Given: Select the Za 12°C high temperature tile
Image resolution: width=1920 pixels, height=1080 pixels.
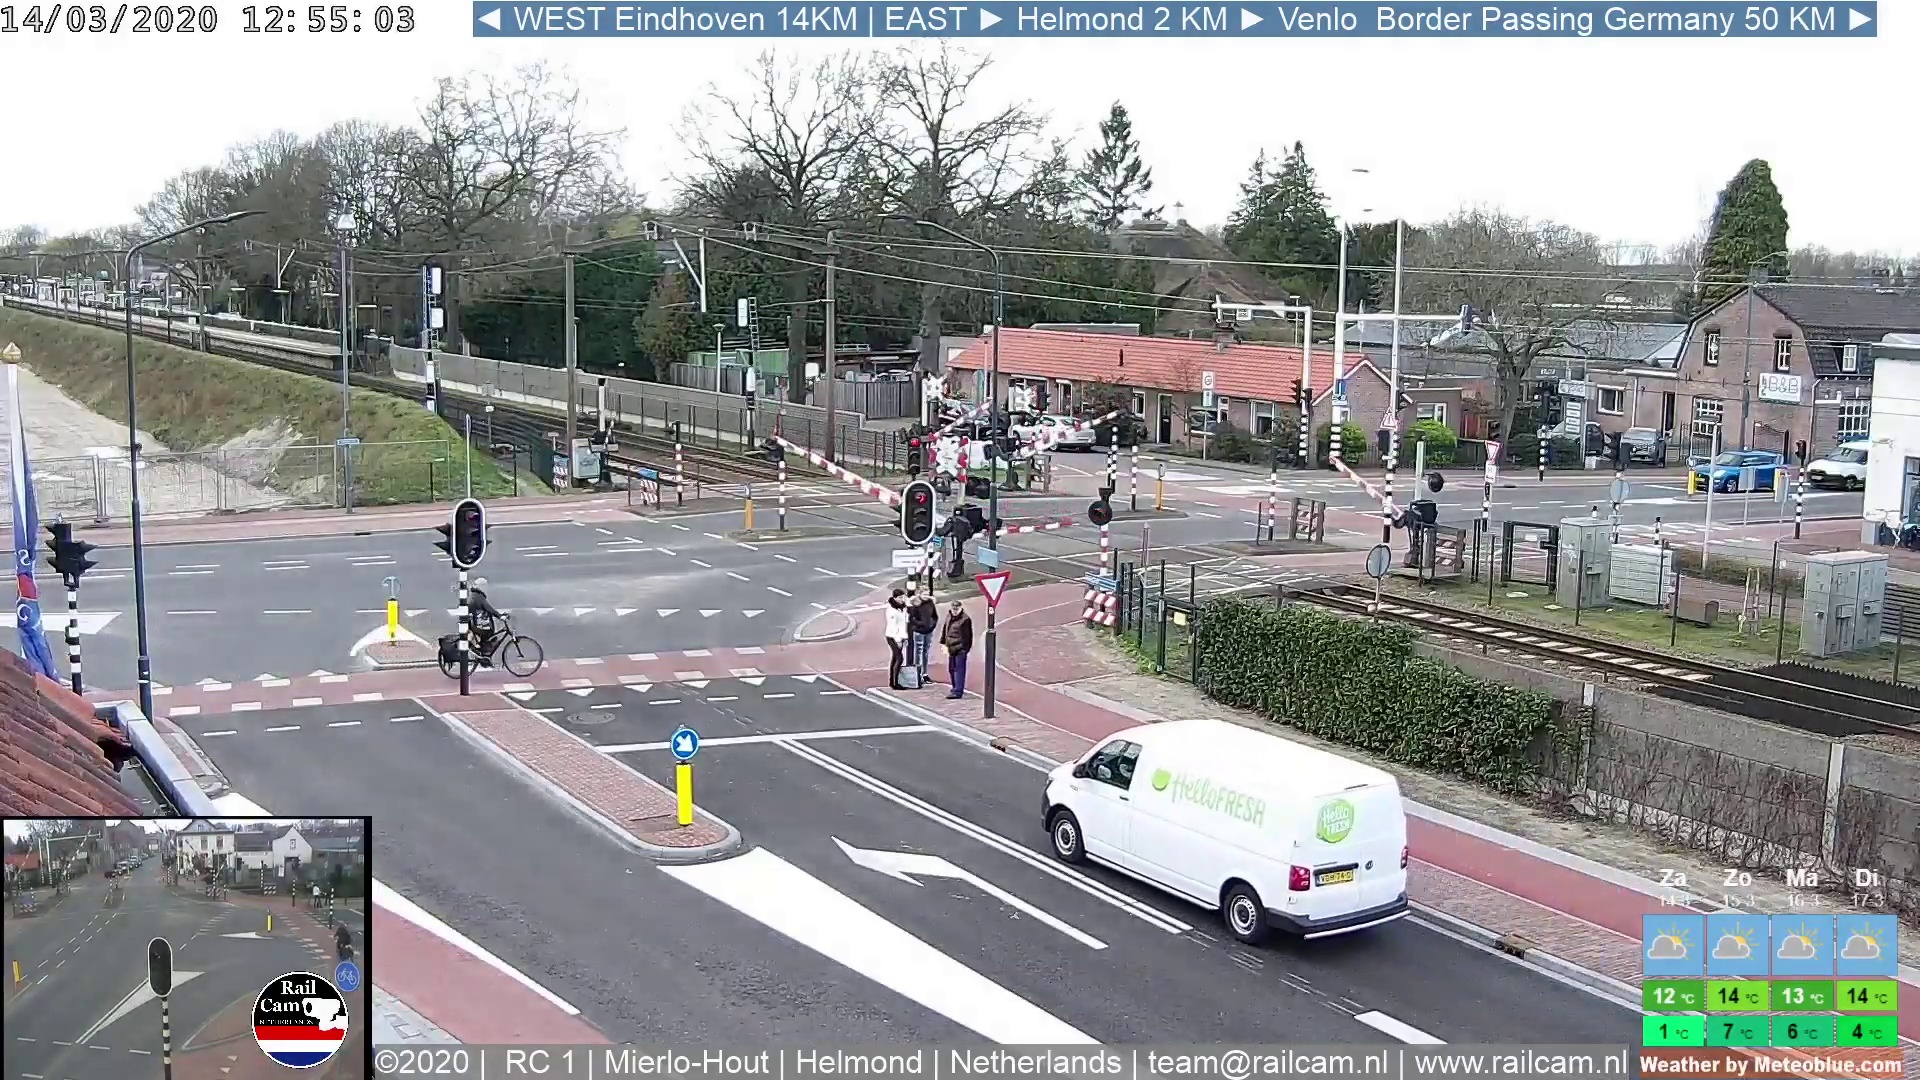Looking at the screenshot, I should 1672,996.
